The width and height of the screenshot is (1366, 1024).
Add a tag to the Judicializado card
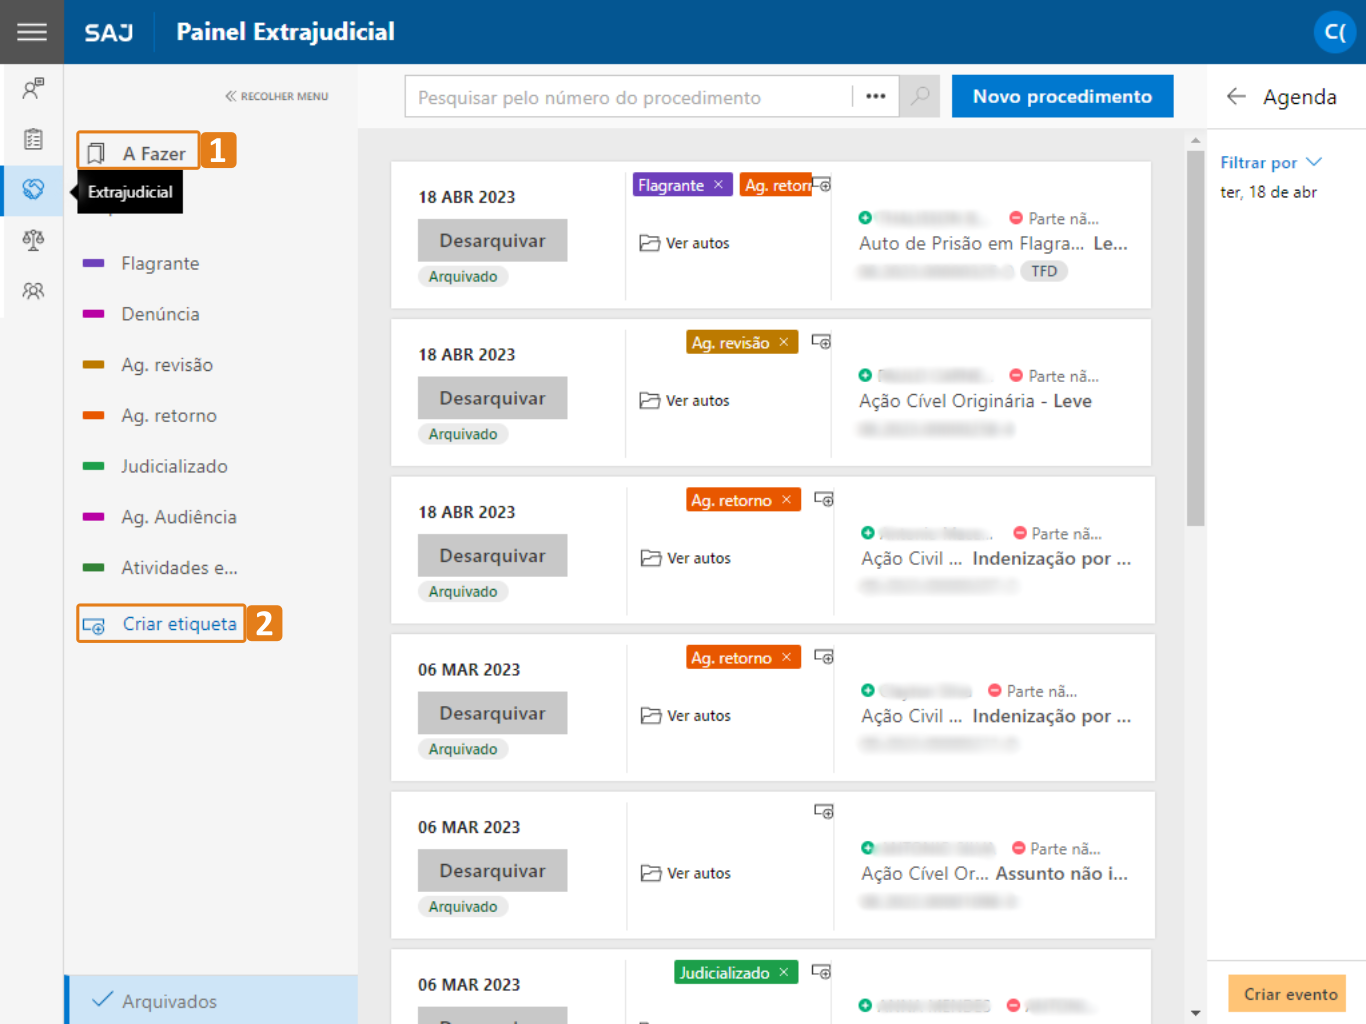[x=821, y=972]
